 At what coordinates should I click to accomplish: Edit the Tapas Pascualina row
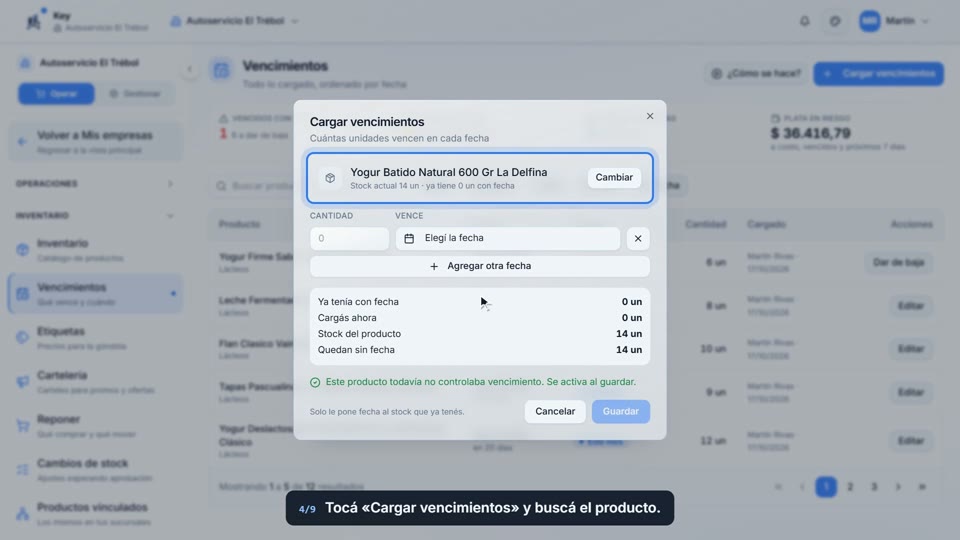click(910, 392)
